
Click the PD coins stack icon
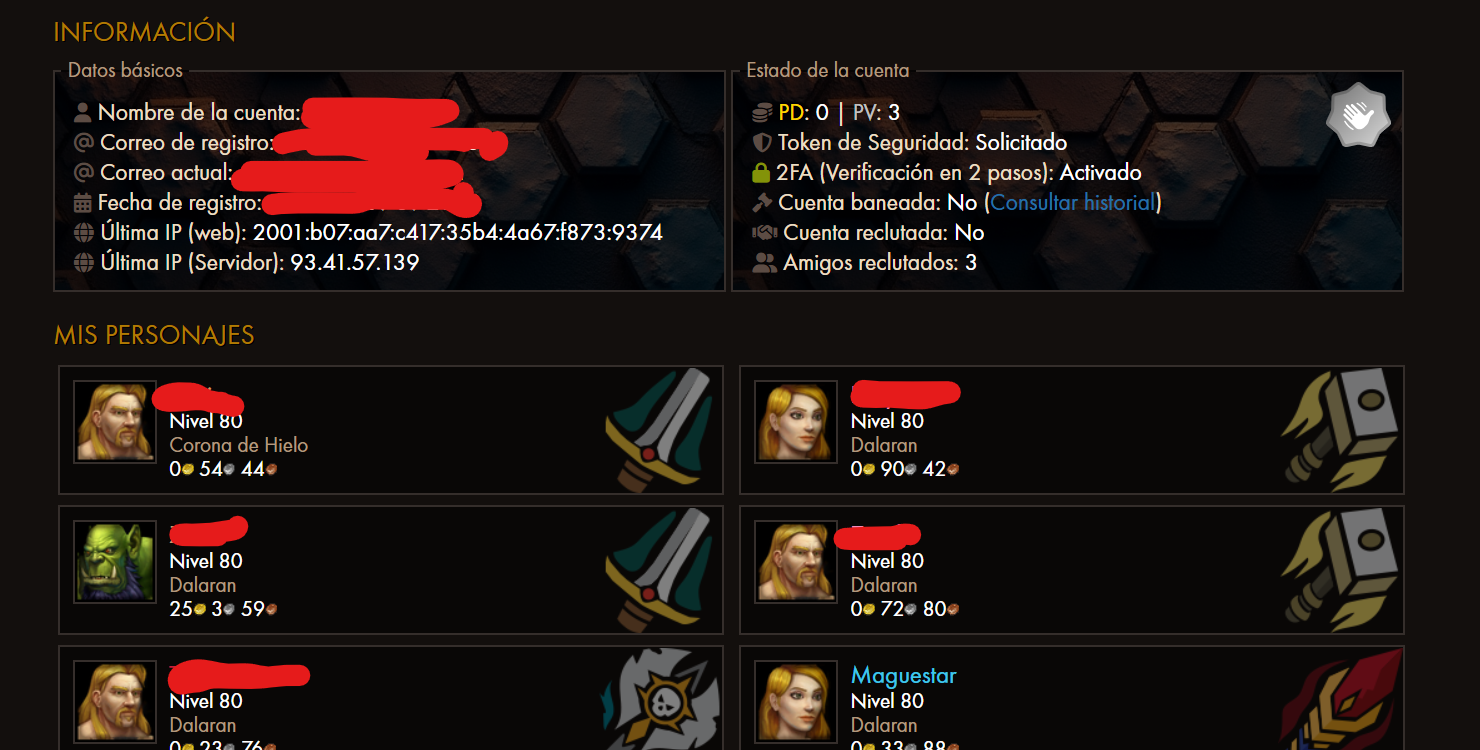pos(763,113)
